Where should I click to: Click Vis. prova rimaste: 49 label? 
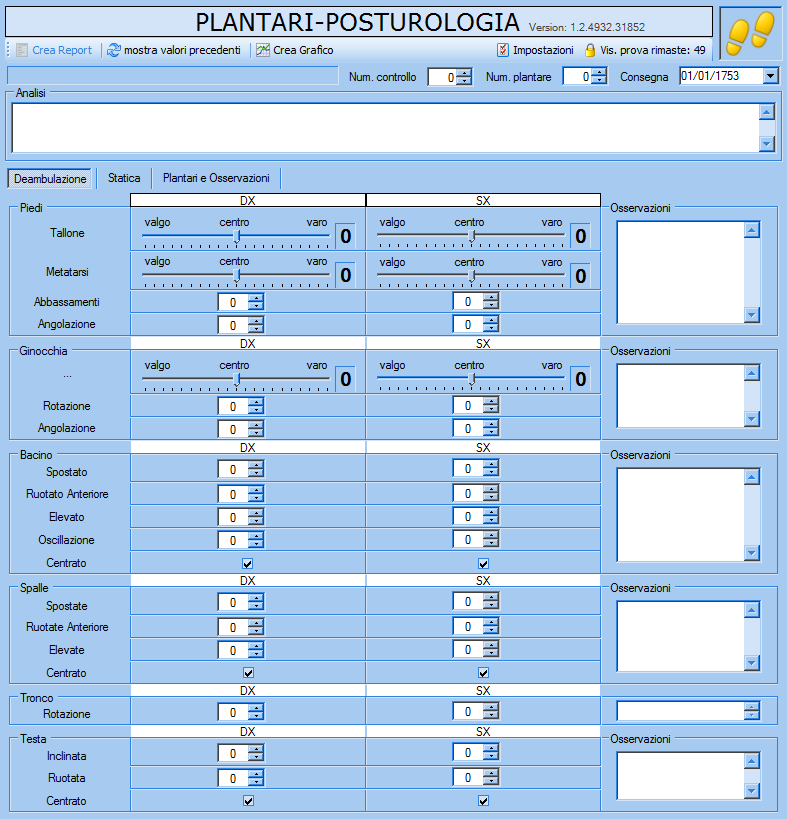(653, 50)
